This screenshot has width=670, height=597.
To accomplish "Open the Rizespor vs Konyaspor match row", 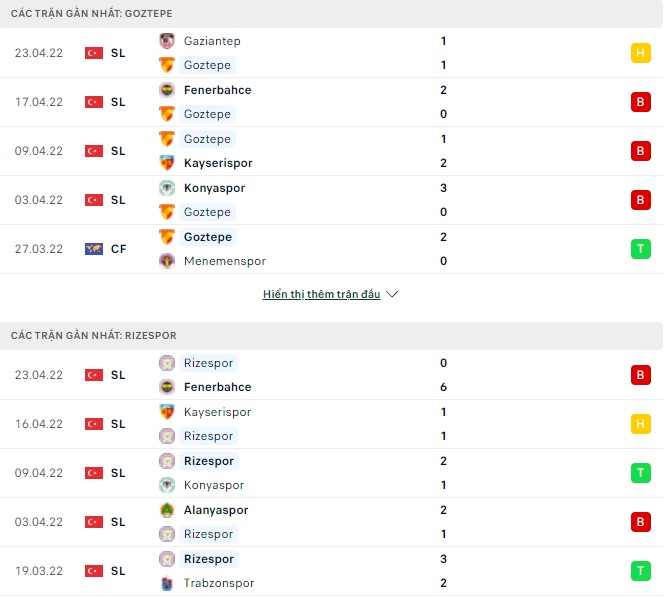I will point(330,473).
